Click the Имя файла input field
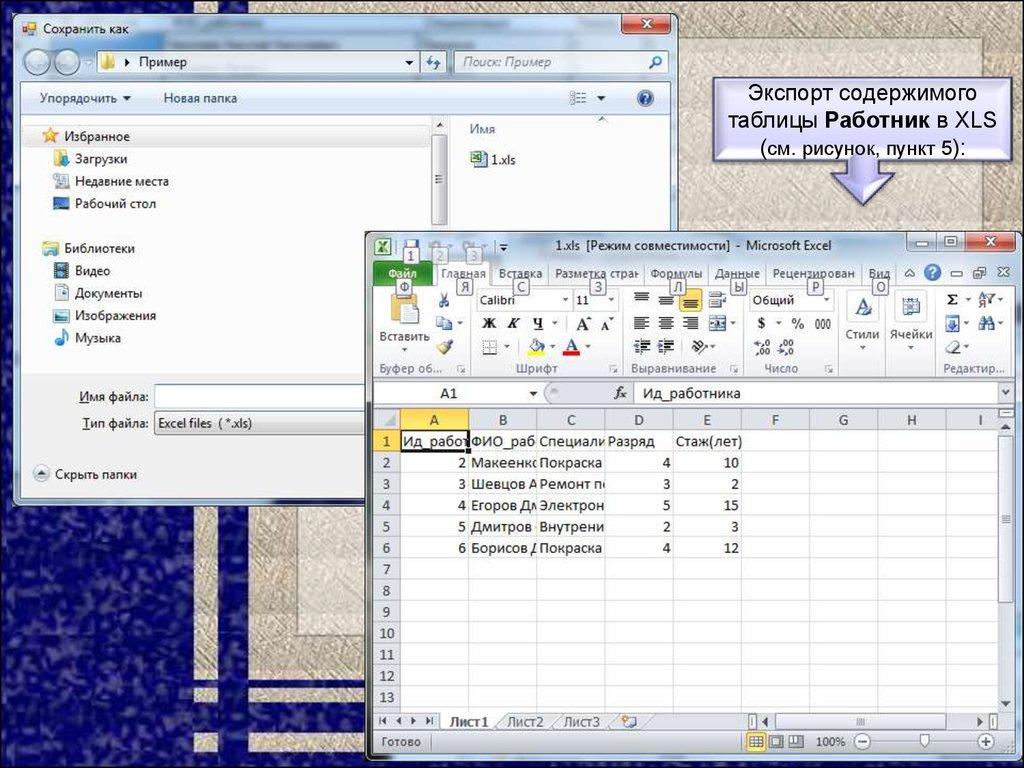The width and height of the screenshot is (1024, 768). [260, 397]
